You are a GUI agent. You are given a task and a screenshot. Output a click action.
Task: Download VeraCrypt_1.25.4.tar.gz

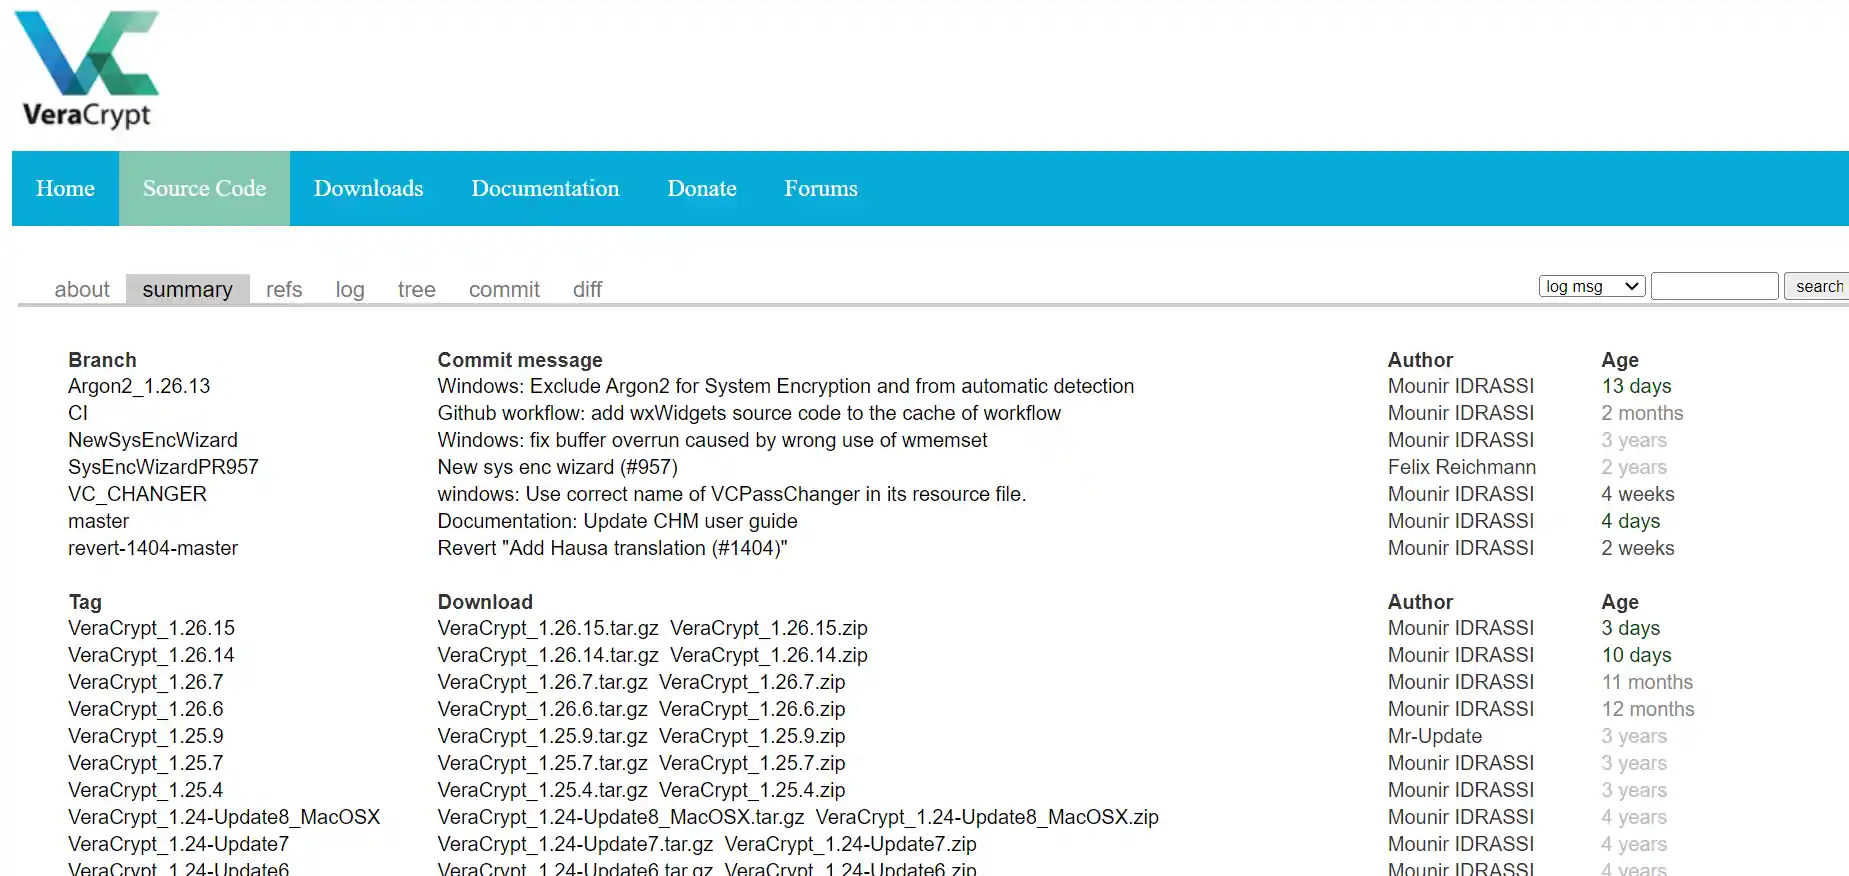click(543, 790)
